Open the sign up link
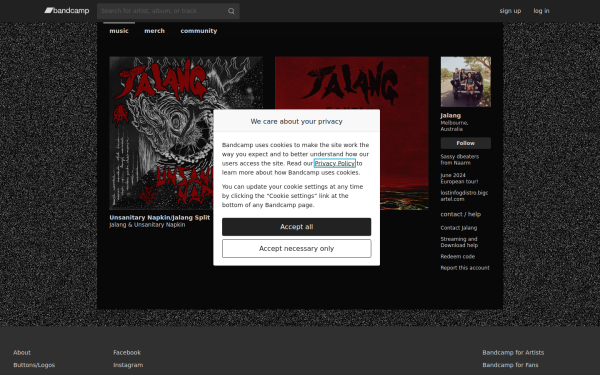 [510, 11]
